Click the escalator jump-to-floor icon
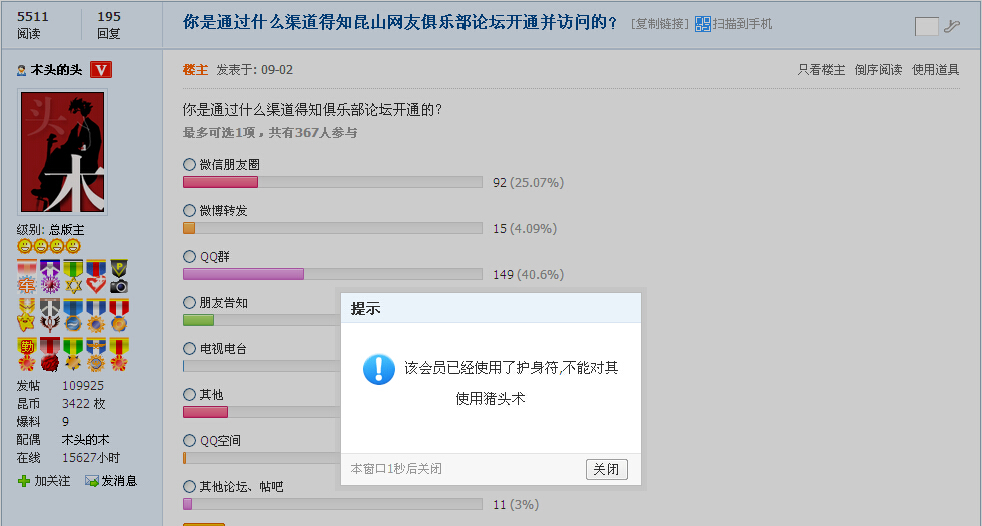982x526 pixels. [952, 26]
